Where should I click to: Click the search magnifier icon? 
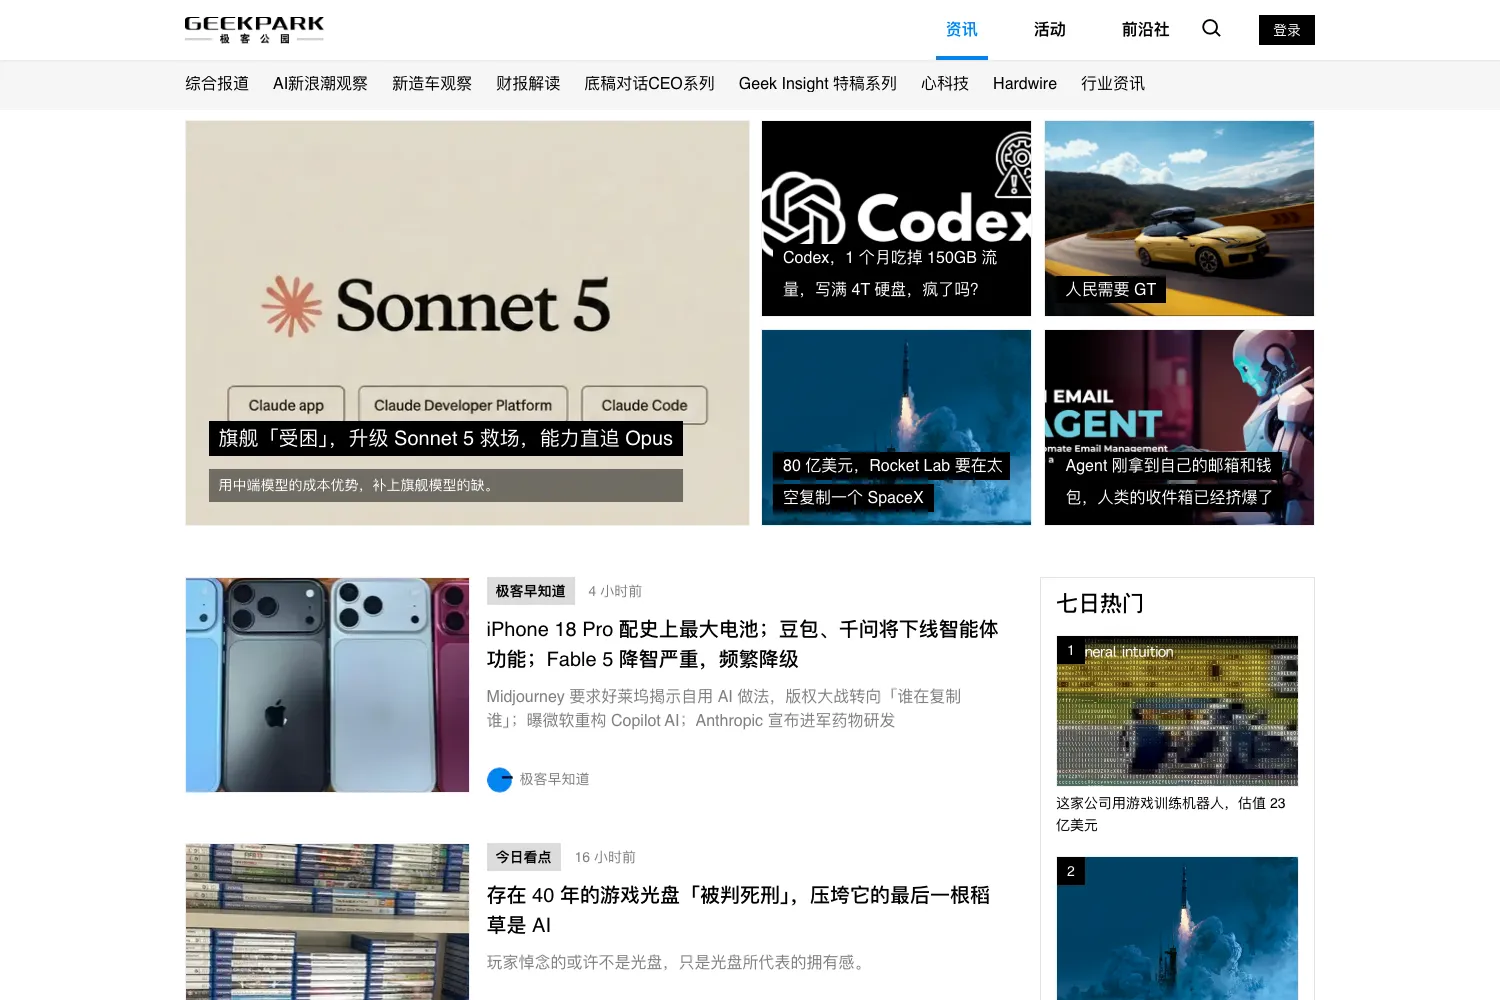1211,28
